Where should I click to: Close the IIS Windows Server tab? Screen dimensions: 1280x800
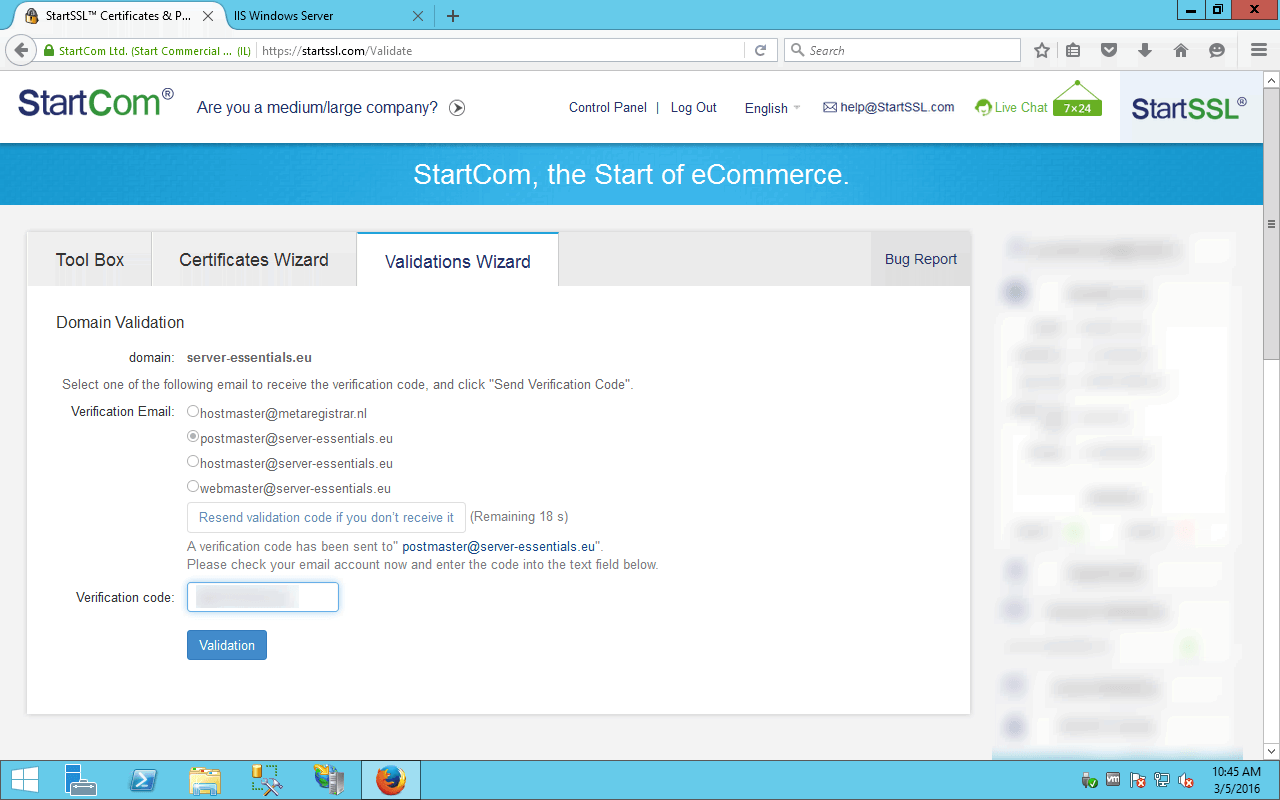click(x=418, y=16)
